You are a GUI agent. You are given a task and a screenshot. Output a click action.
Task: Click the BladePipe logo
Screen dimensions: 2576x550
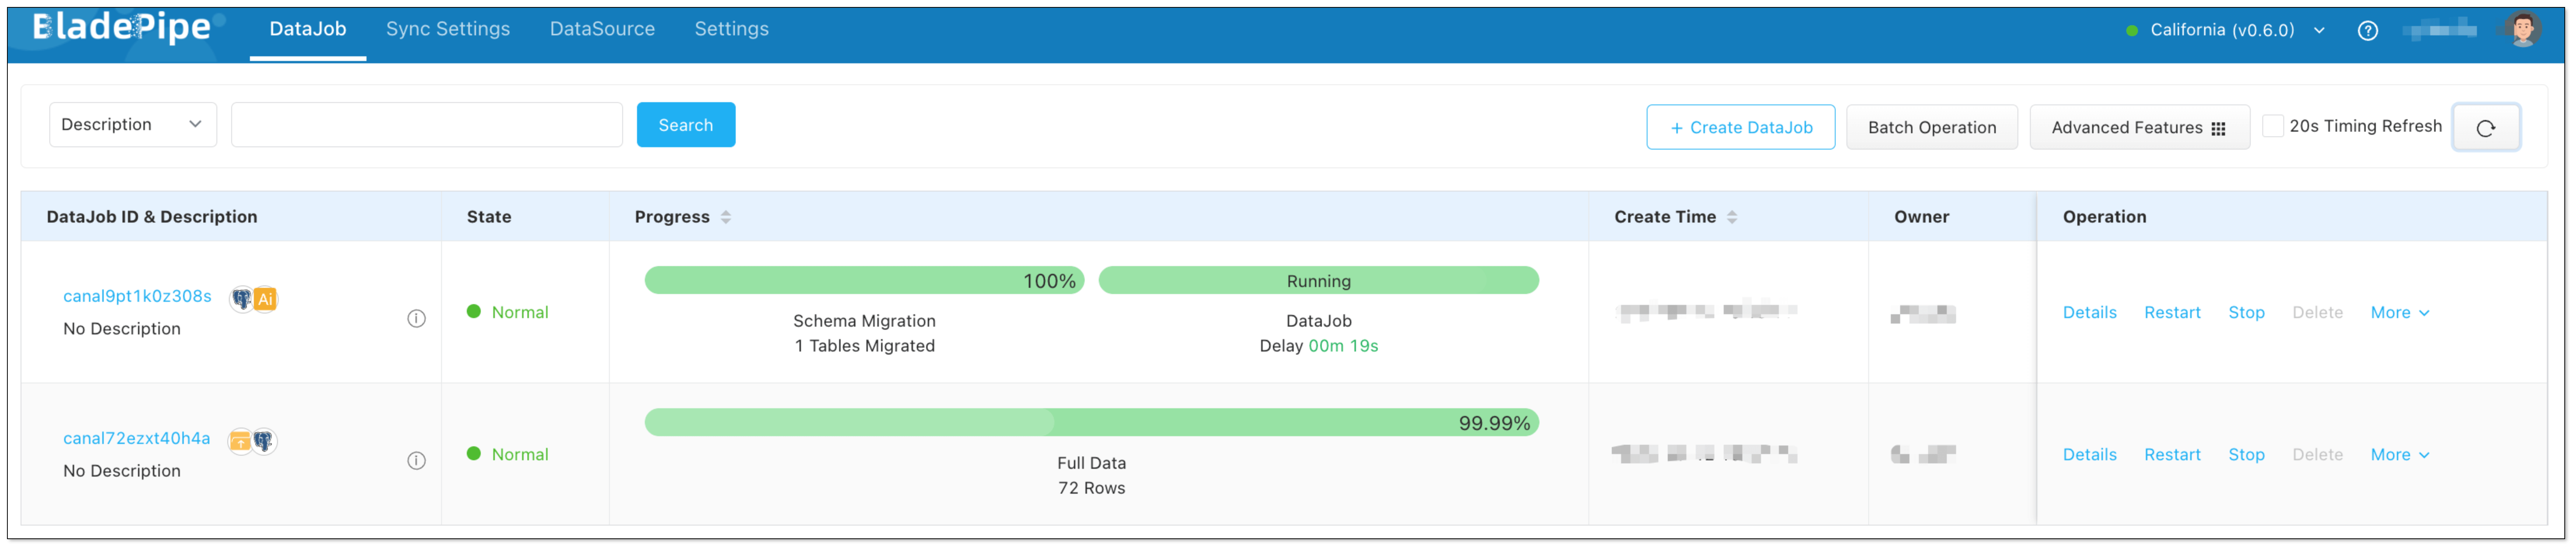point(122,28)
